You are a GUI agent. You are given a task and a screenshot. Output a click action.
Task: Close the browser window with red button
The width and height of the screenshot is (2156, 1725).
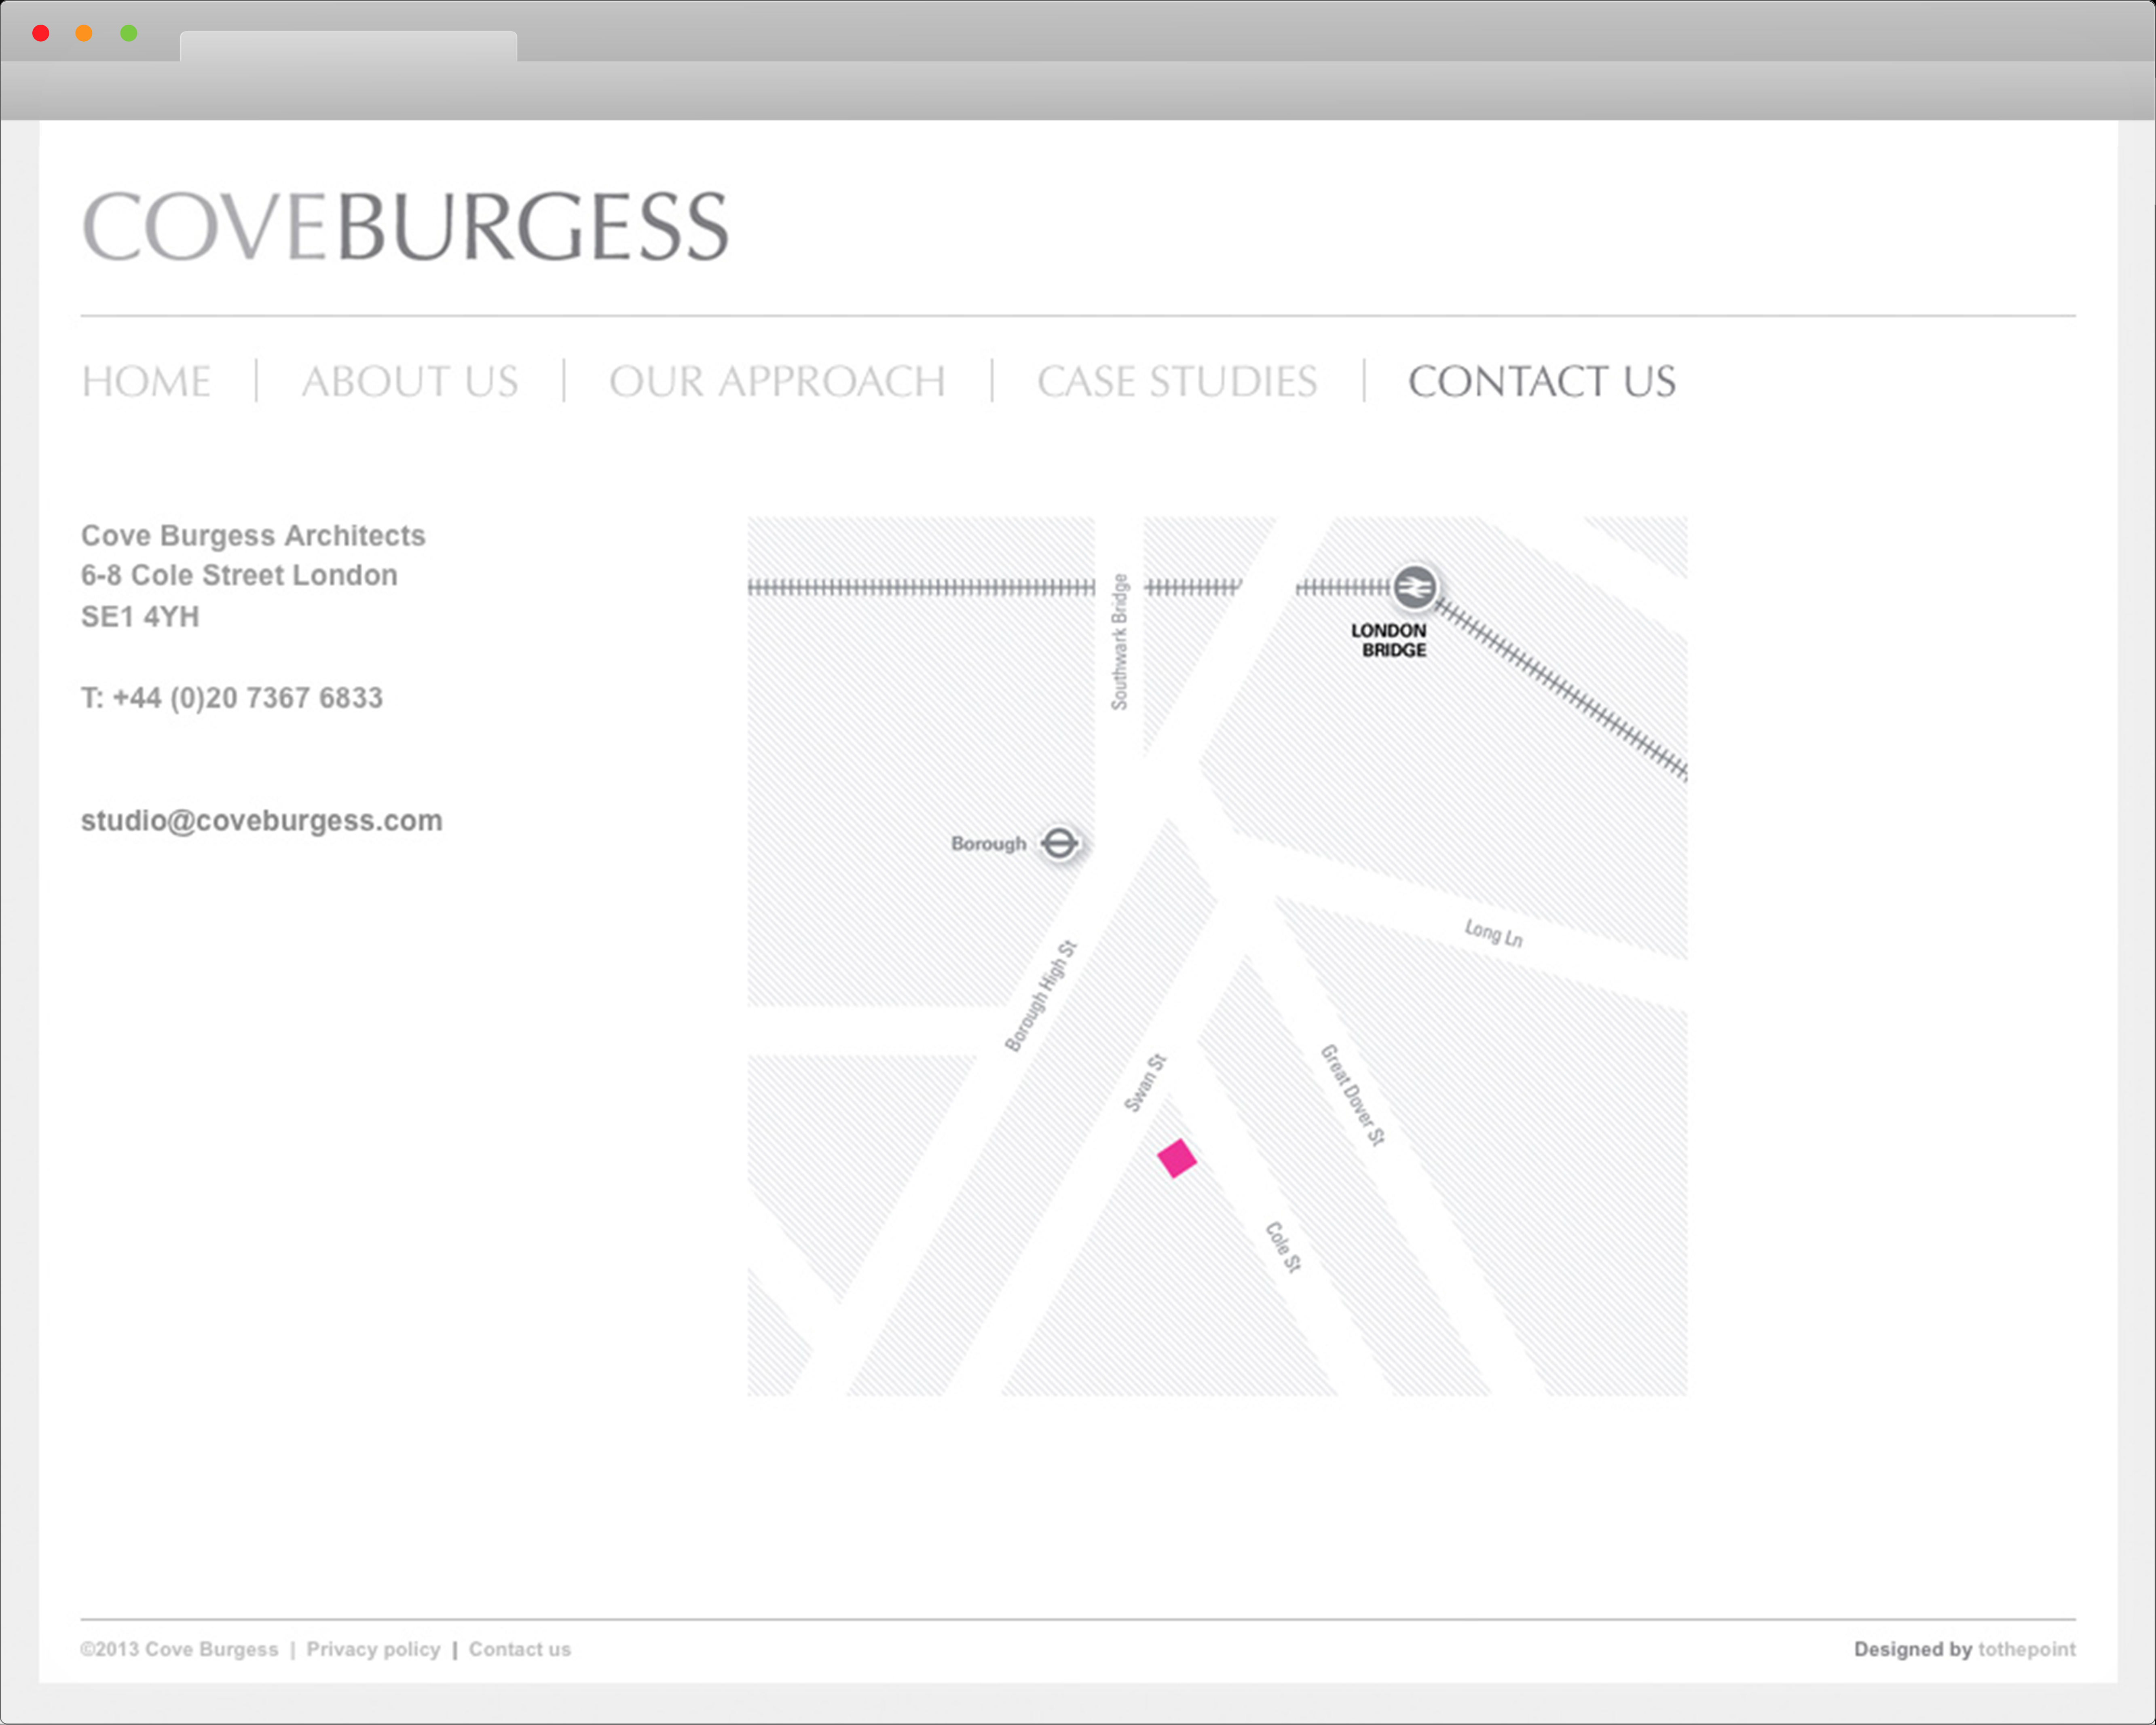[41, 33]
